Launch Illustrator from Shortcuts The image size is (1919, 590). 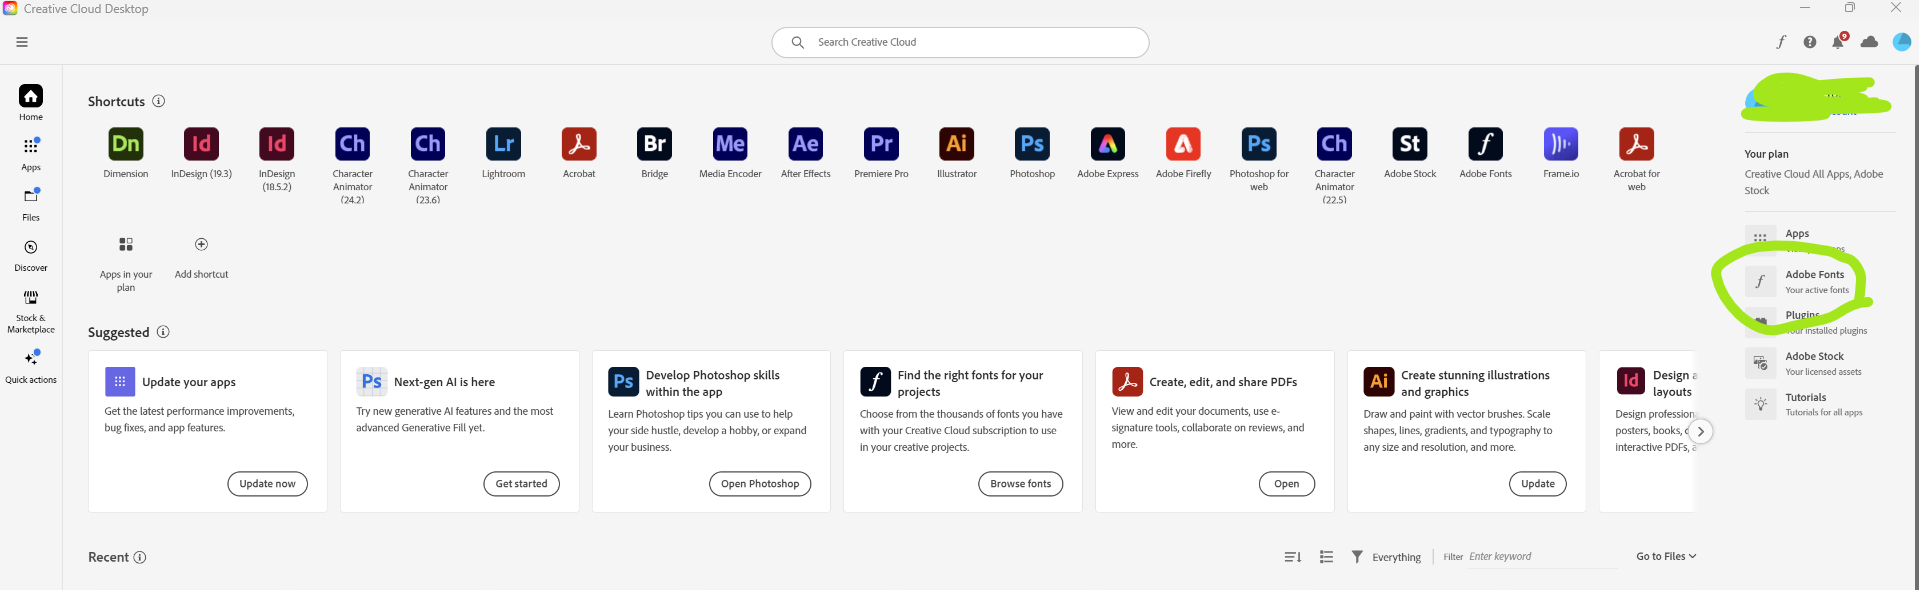click(957, 144)
